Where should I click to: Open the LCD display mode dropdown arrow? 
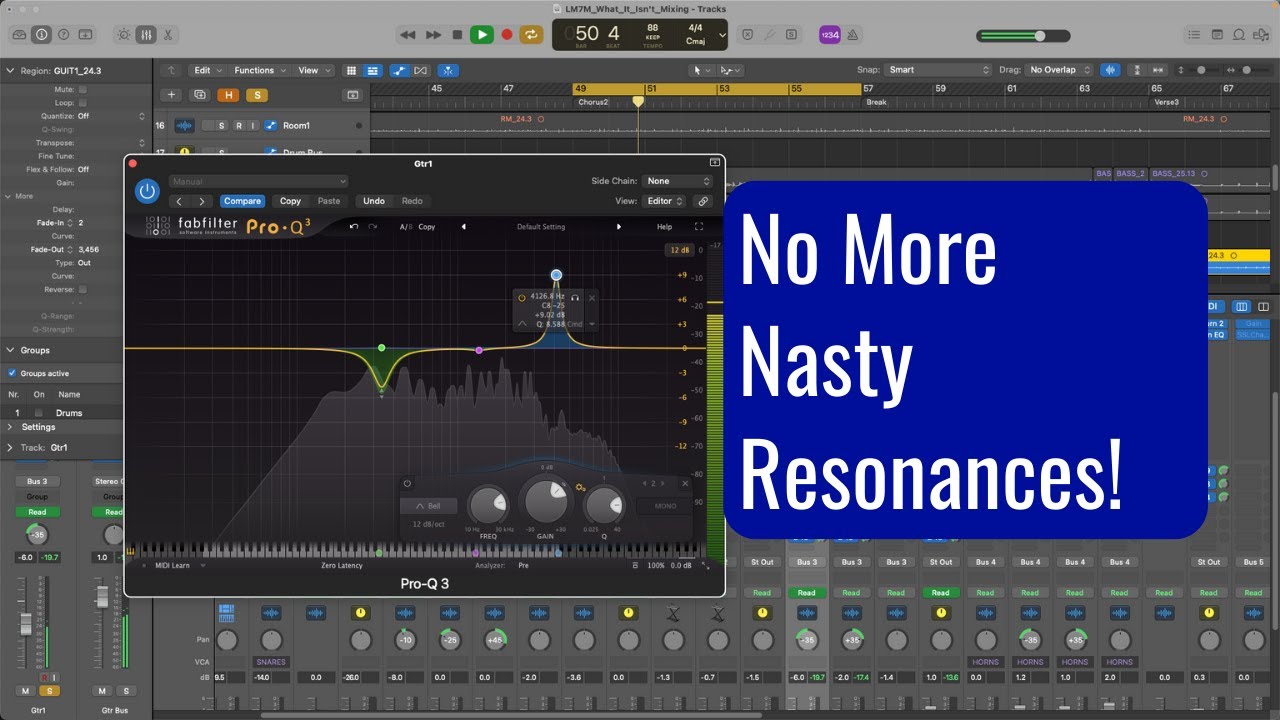[x=720, y=34]
